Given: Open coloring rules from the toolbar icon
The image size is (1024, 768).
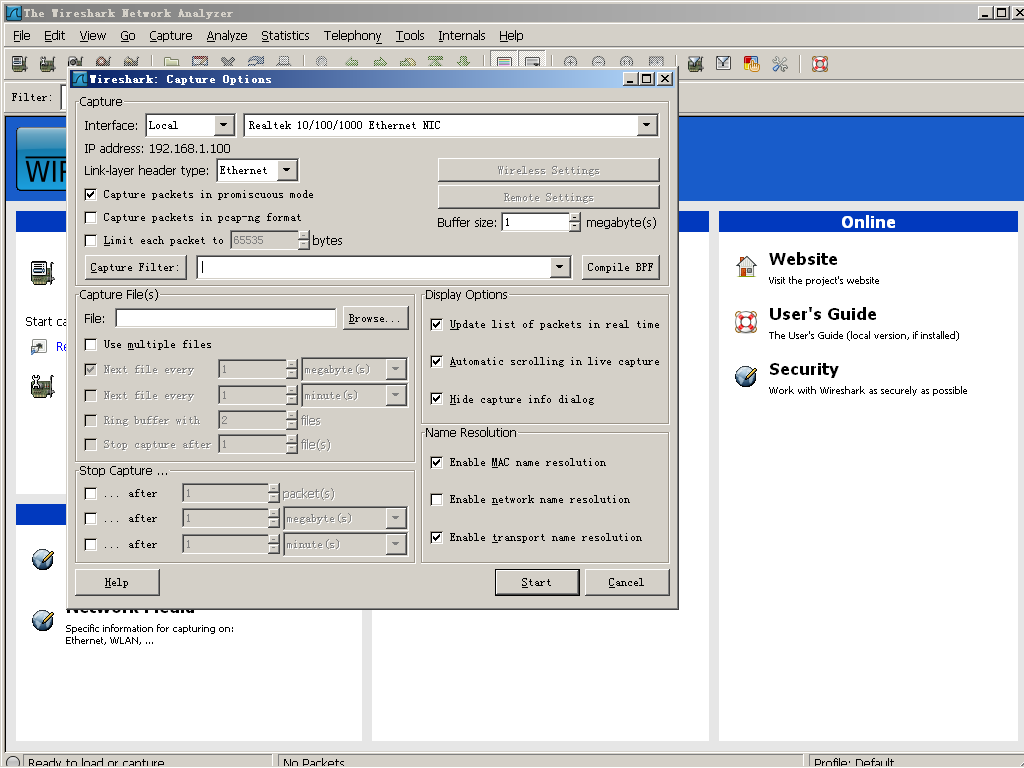Looking at the screenshot, I should (752, 63).
